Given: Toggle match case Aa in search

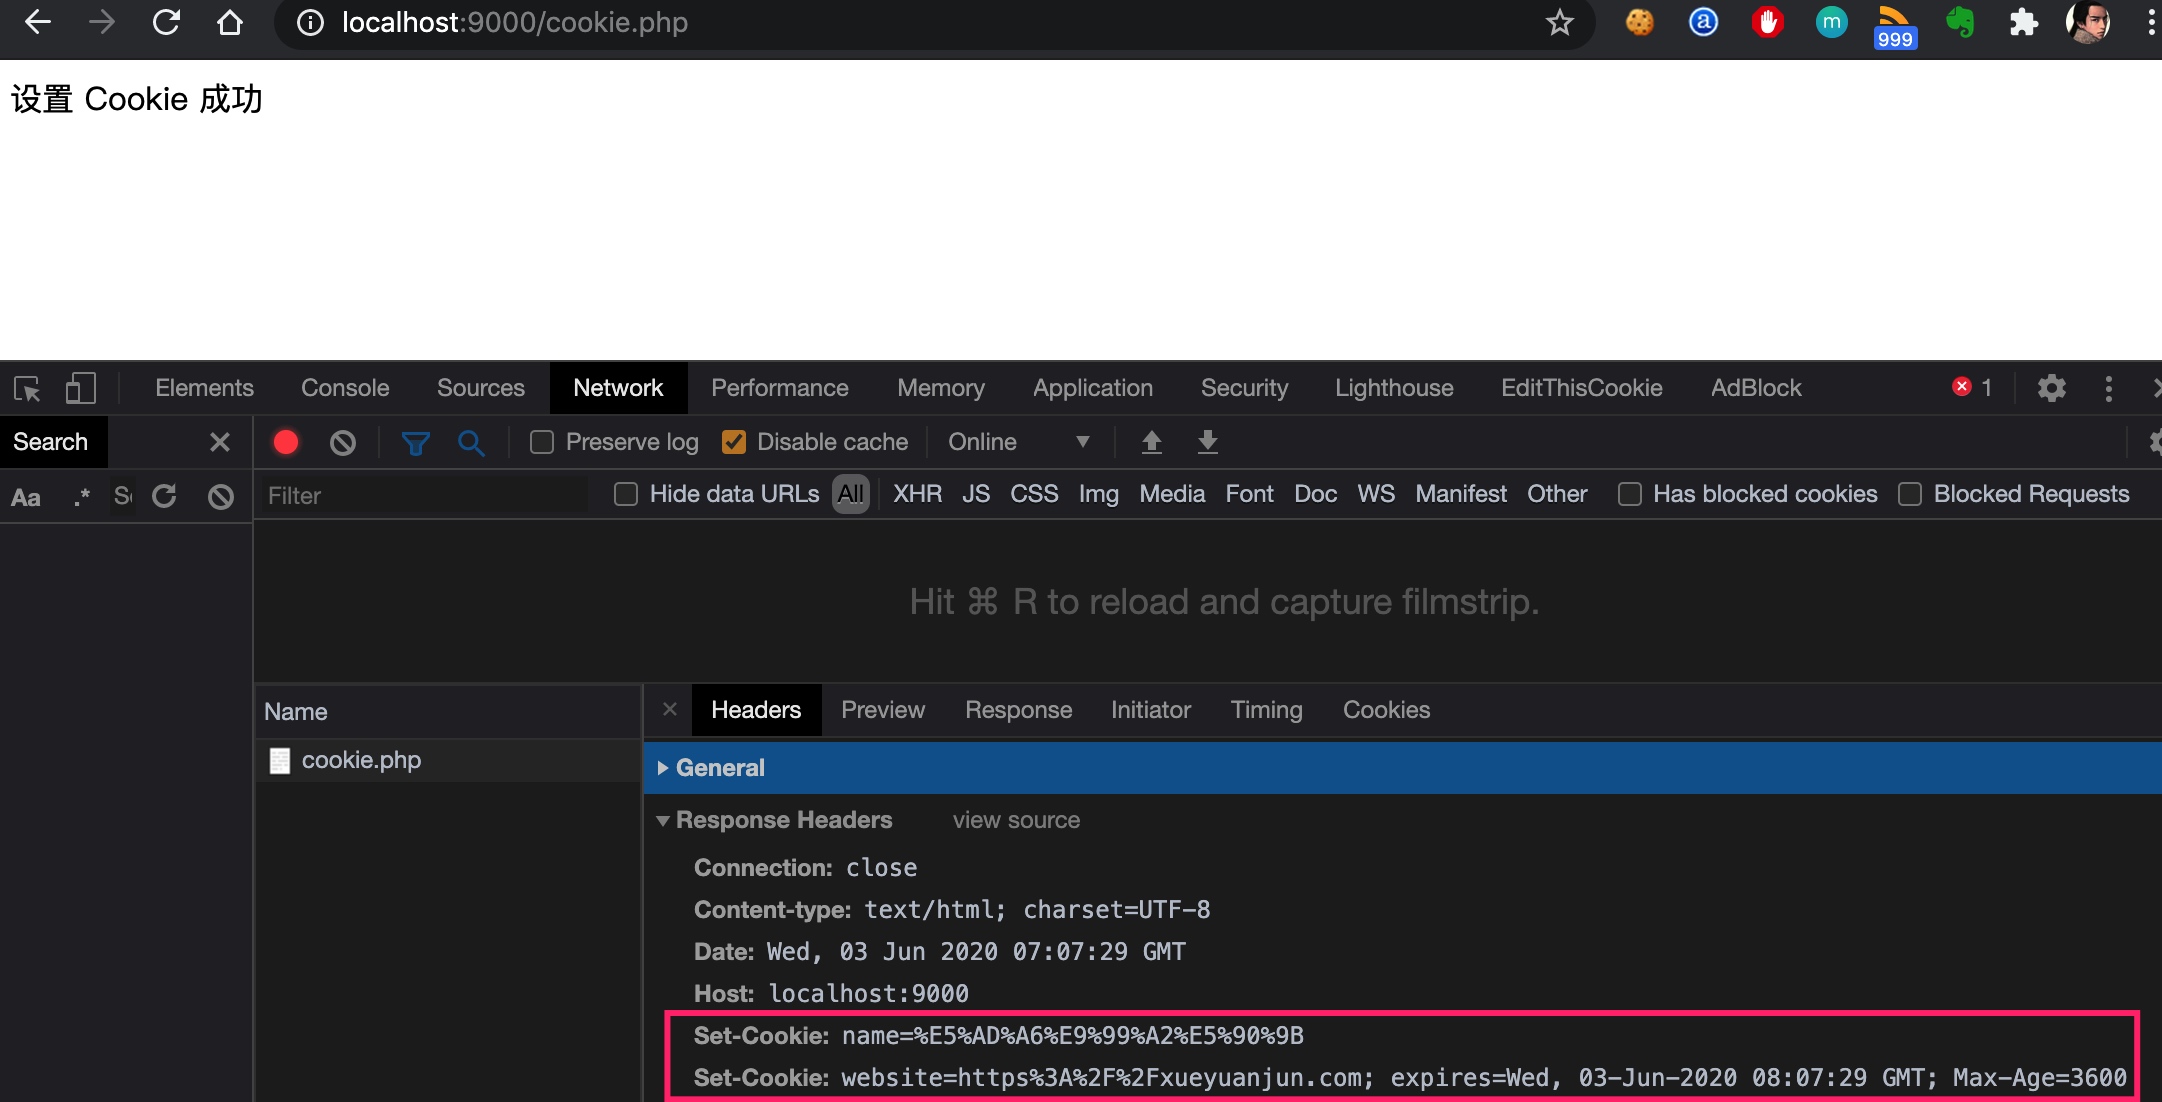Looking at the screenshot, I should (26, 497).
